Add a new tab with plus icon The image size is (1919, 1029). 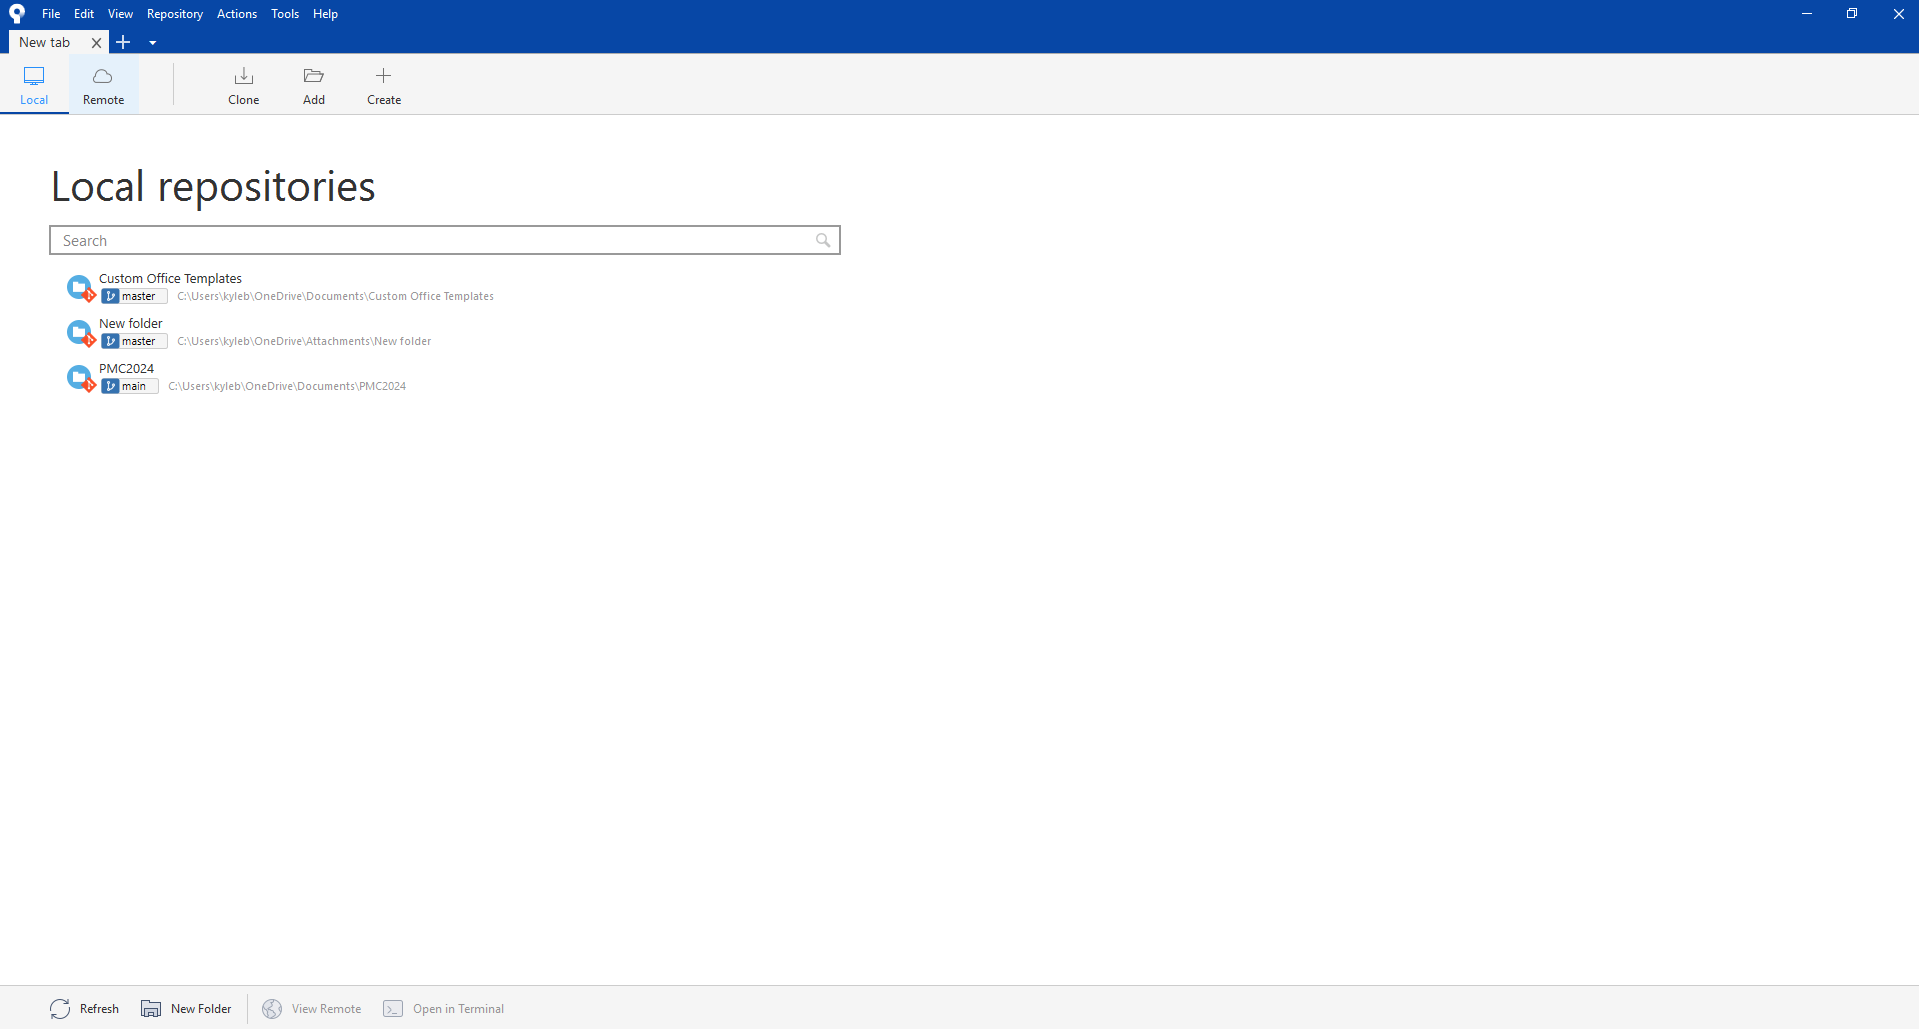pos(123,42)
